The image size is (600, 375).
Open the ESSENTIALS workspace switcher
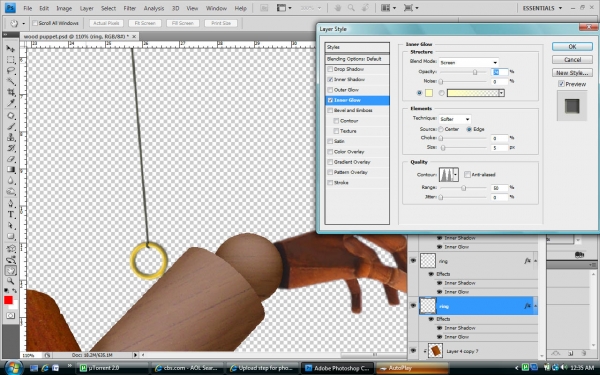point(542,8)
